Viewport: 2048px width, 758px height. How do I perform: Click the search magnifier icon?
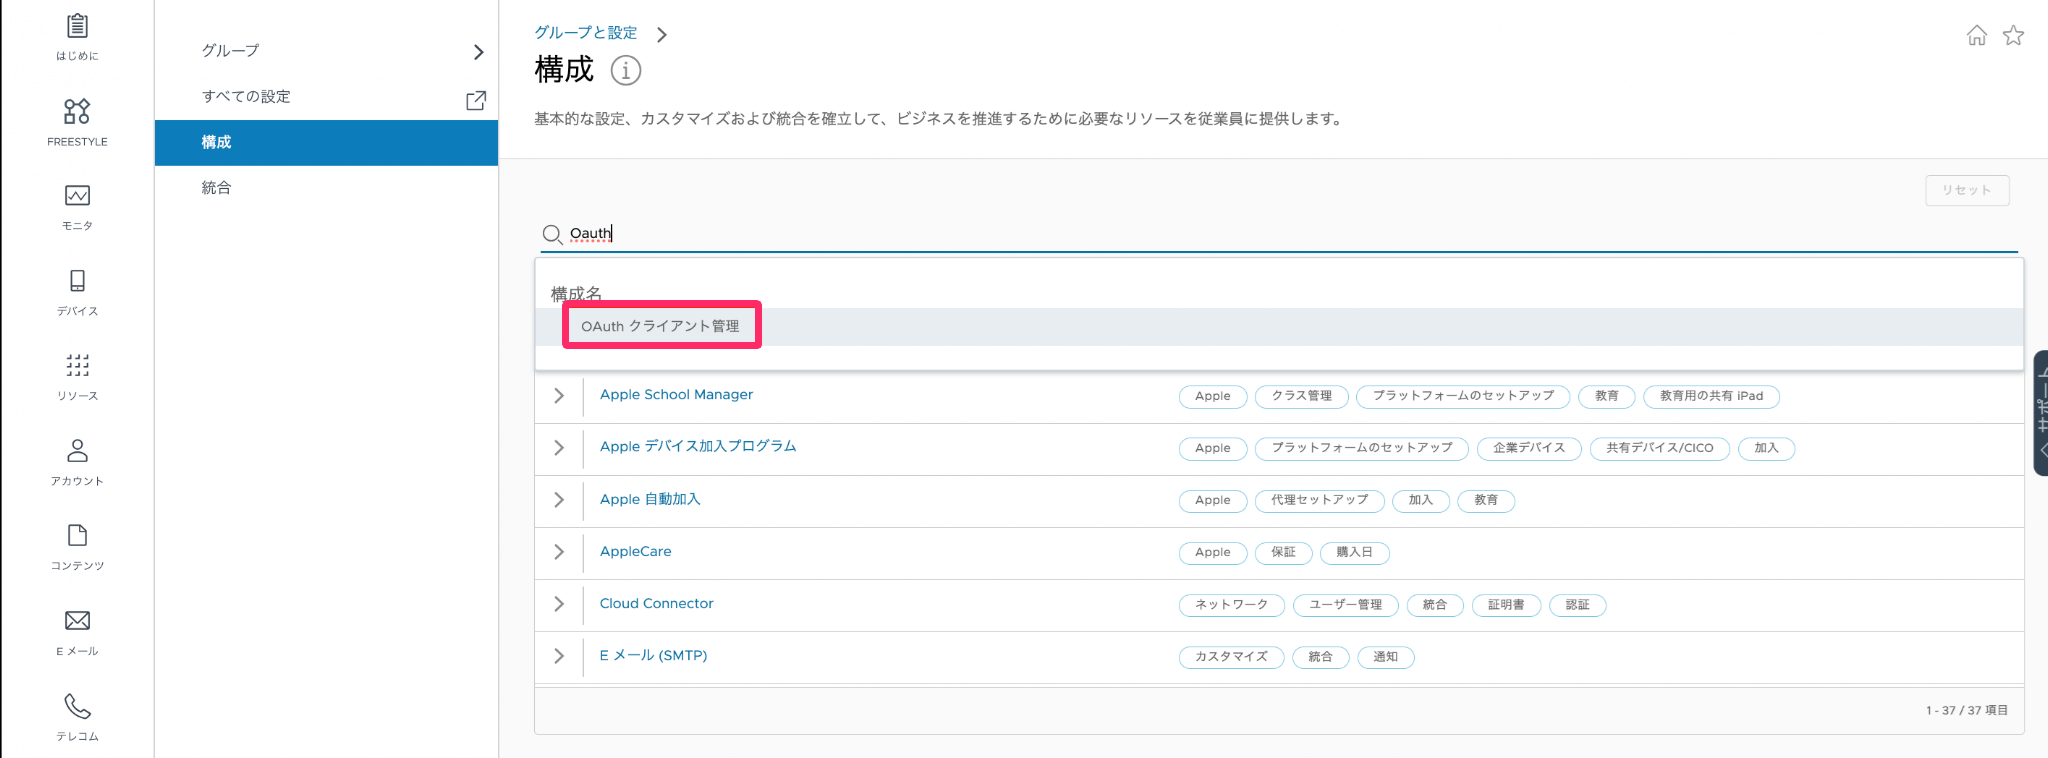click(x=552, y=235)
